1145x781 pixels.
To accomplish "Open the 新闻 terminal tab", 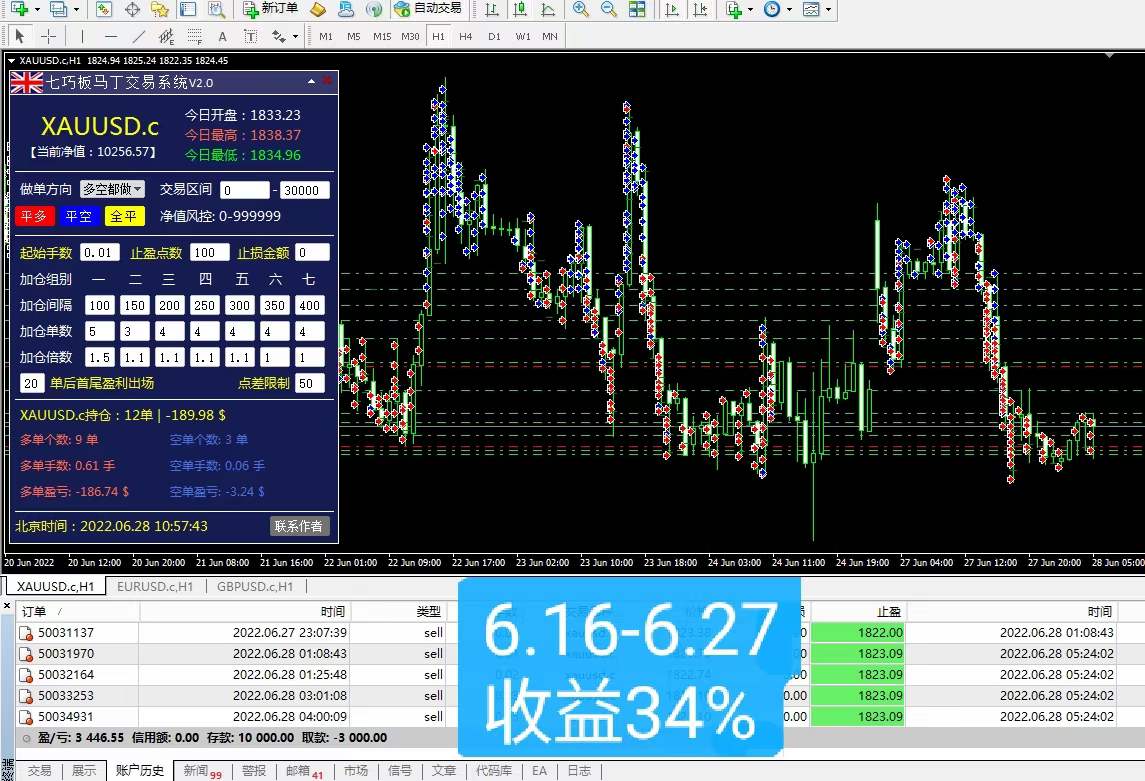I will (x=202, y=771).
